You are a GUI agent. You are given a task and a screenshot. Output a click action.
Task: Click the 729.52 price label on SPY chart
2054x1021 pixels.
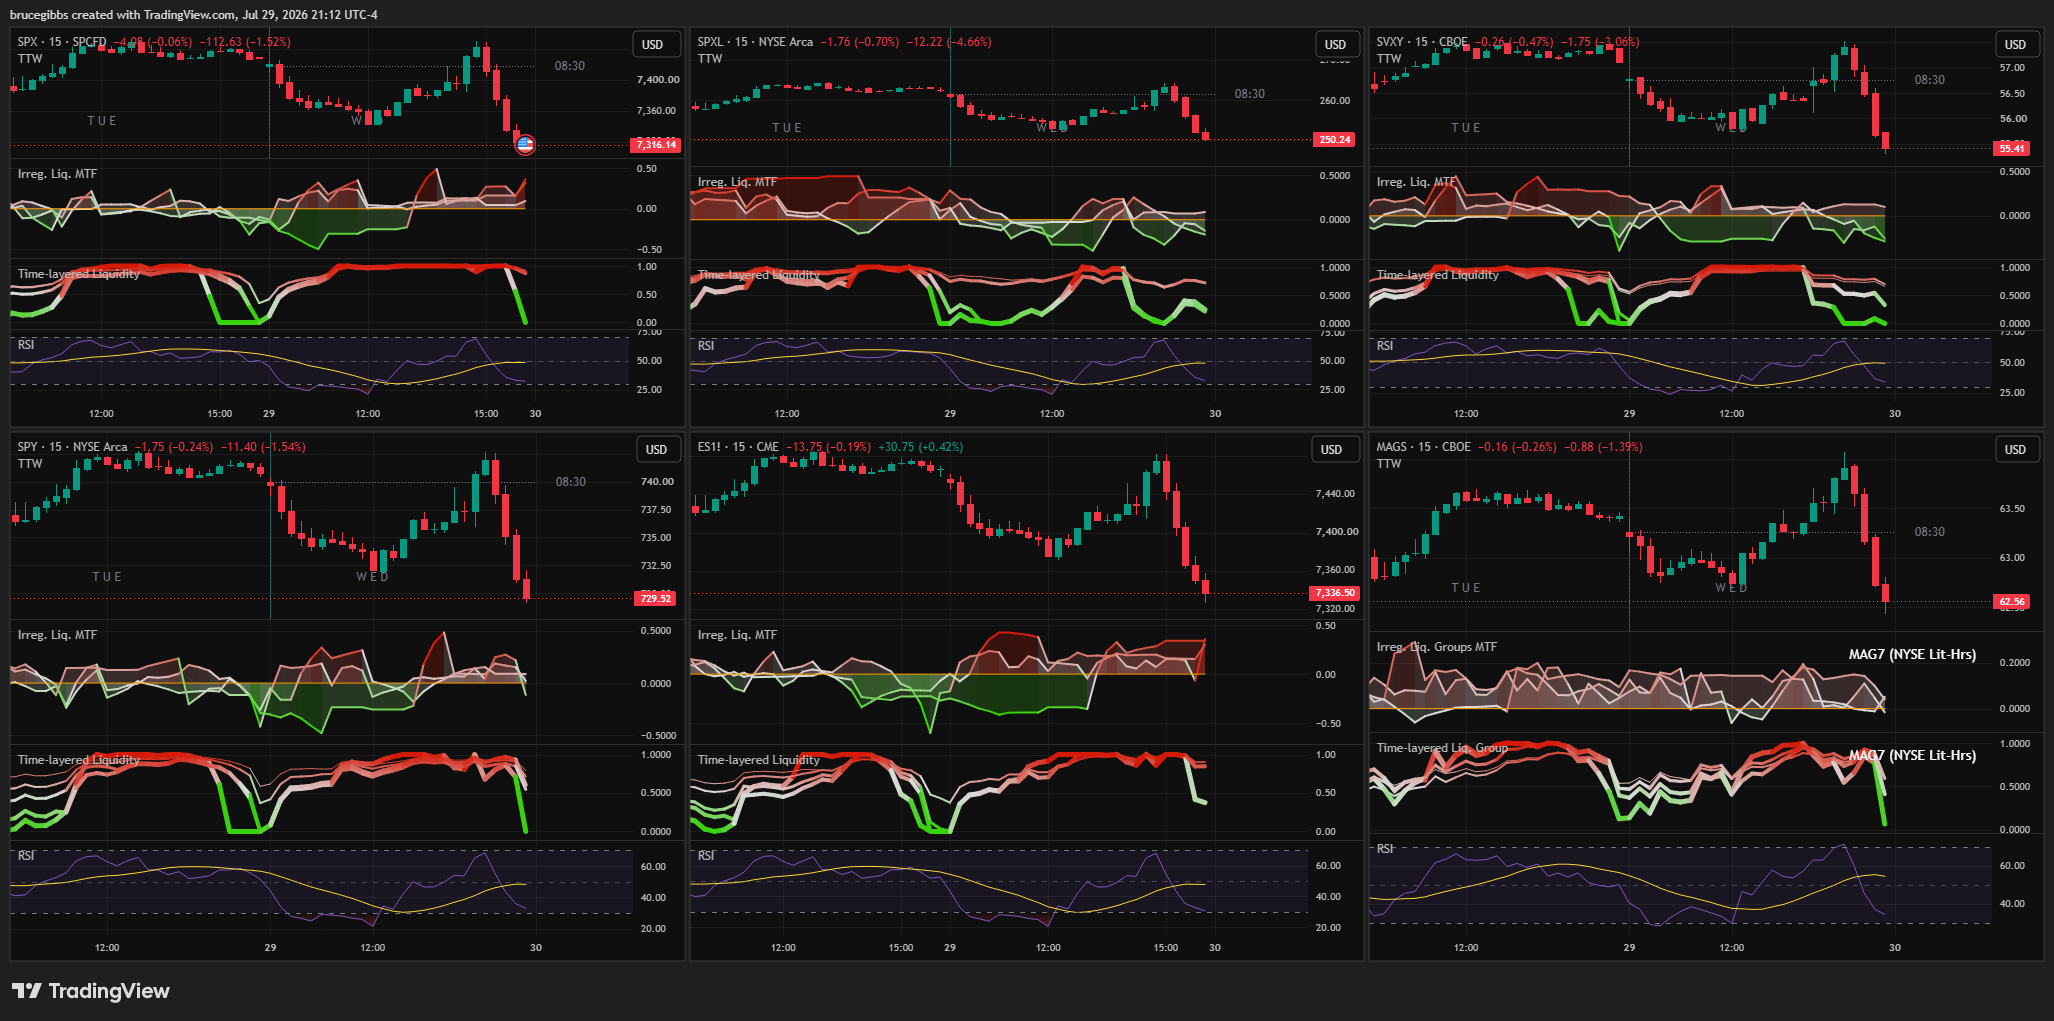[656, 599]
